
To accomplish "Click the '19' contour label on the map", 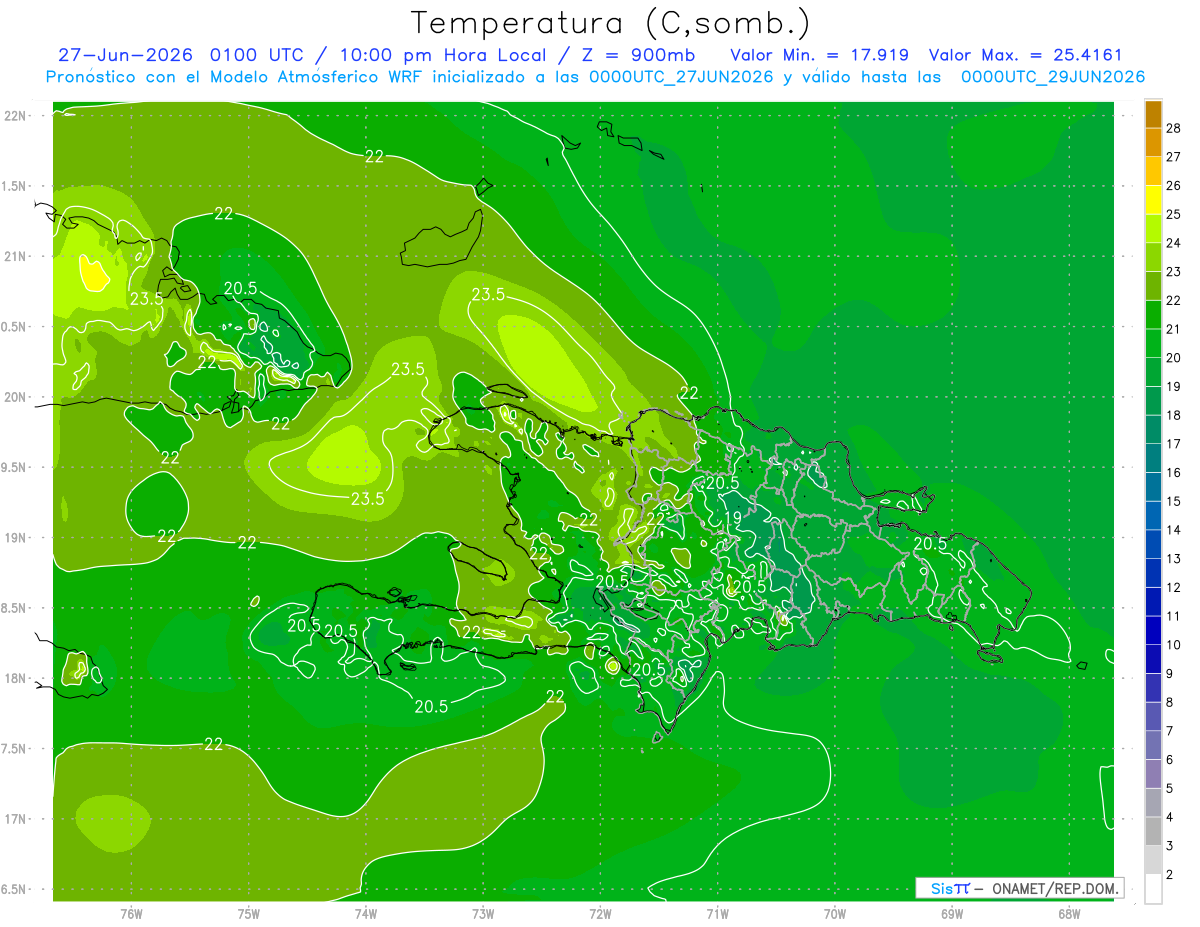I will (x=732, y=517).
